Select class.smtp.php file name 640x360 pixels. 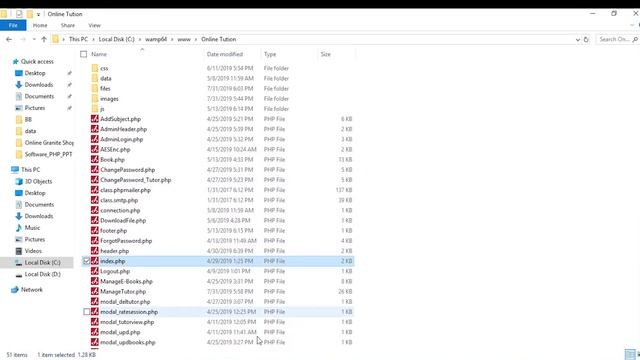[119, 200]
